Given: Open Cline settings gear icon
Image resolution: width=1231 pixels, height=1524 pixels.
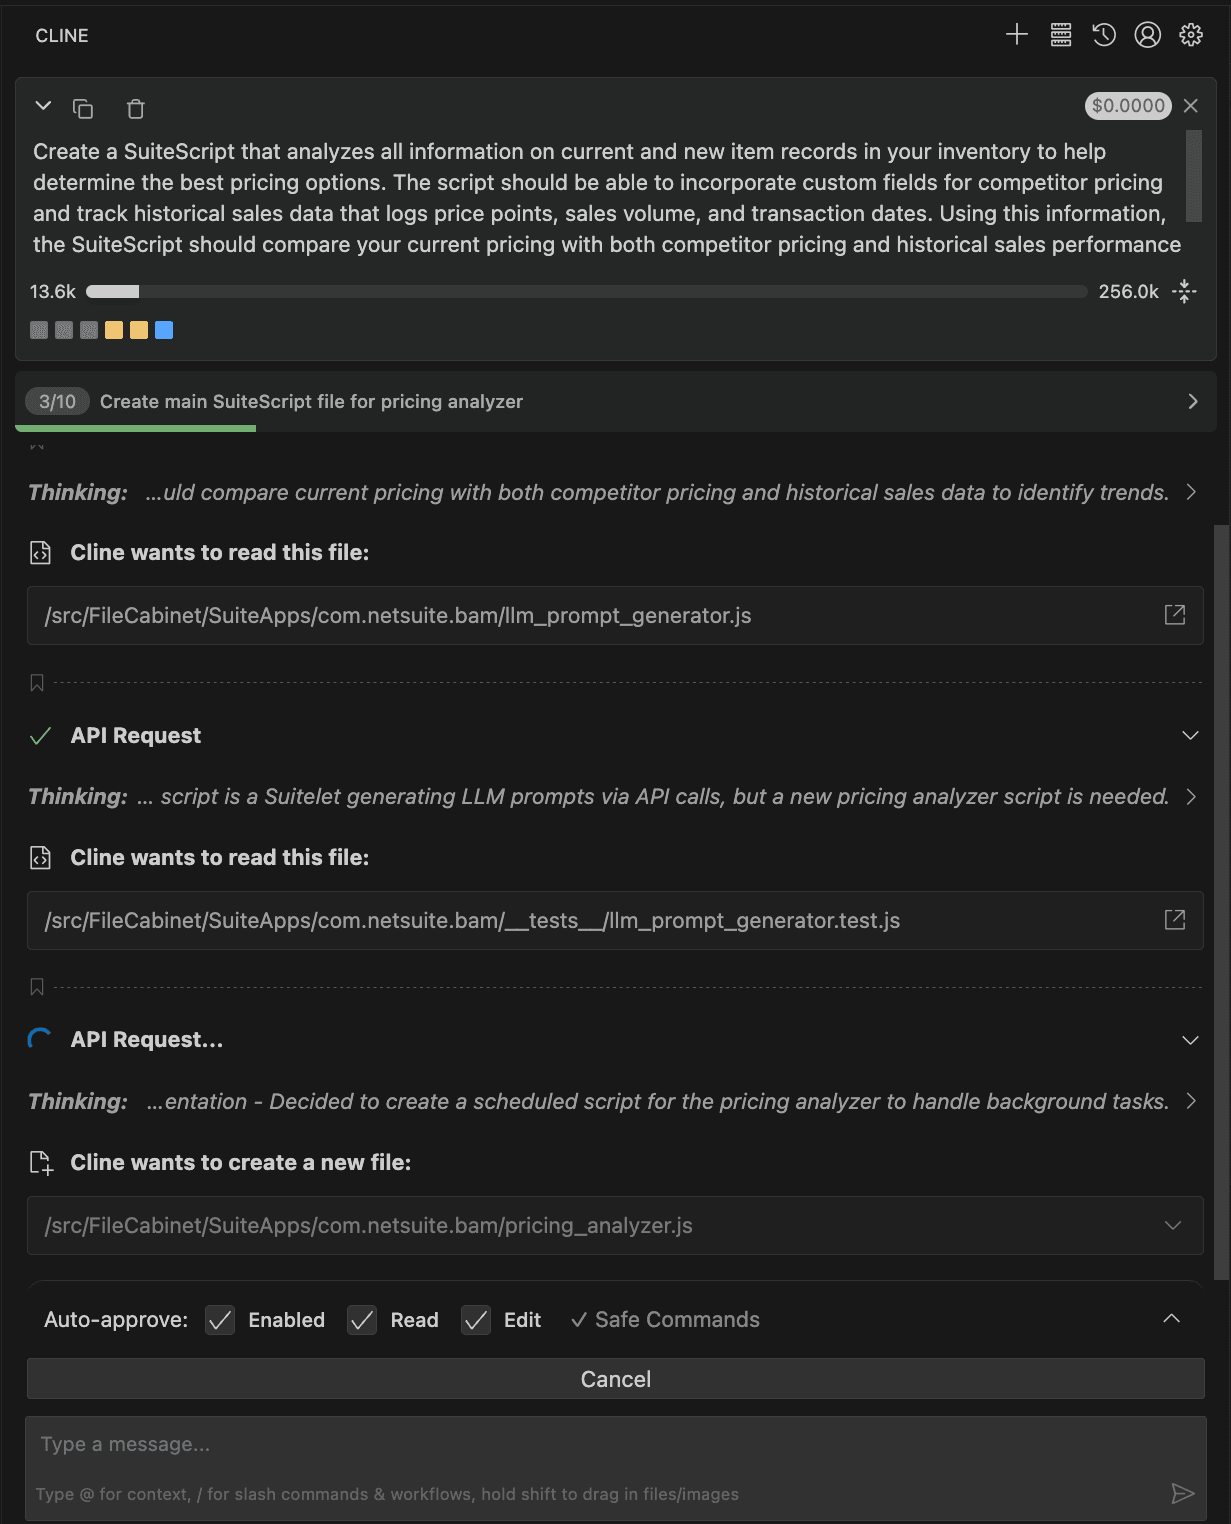Looking at the screenshot, I should click(x=1190, y=35).
